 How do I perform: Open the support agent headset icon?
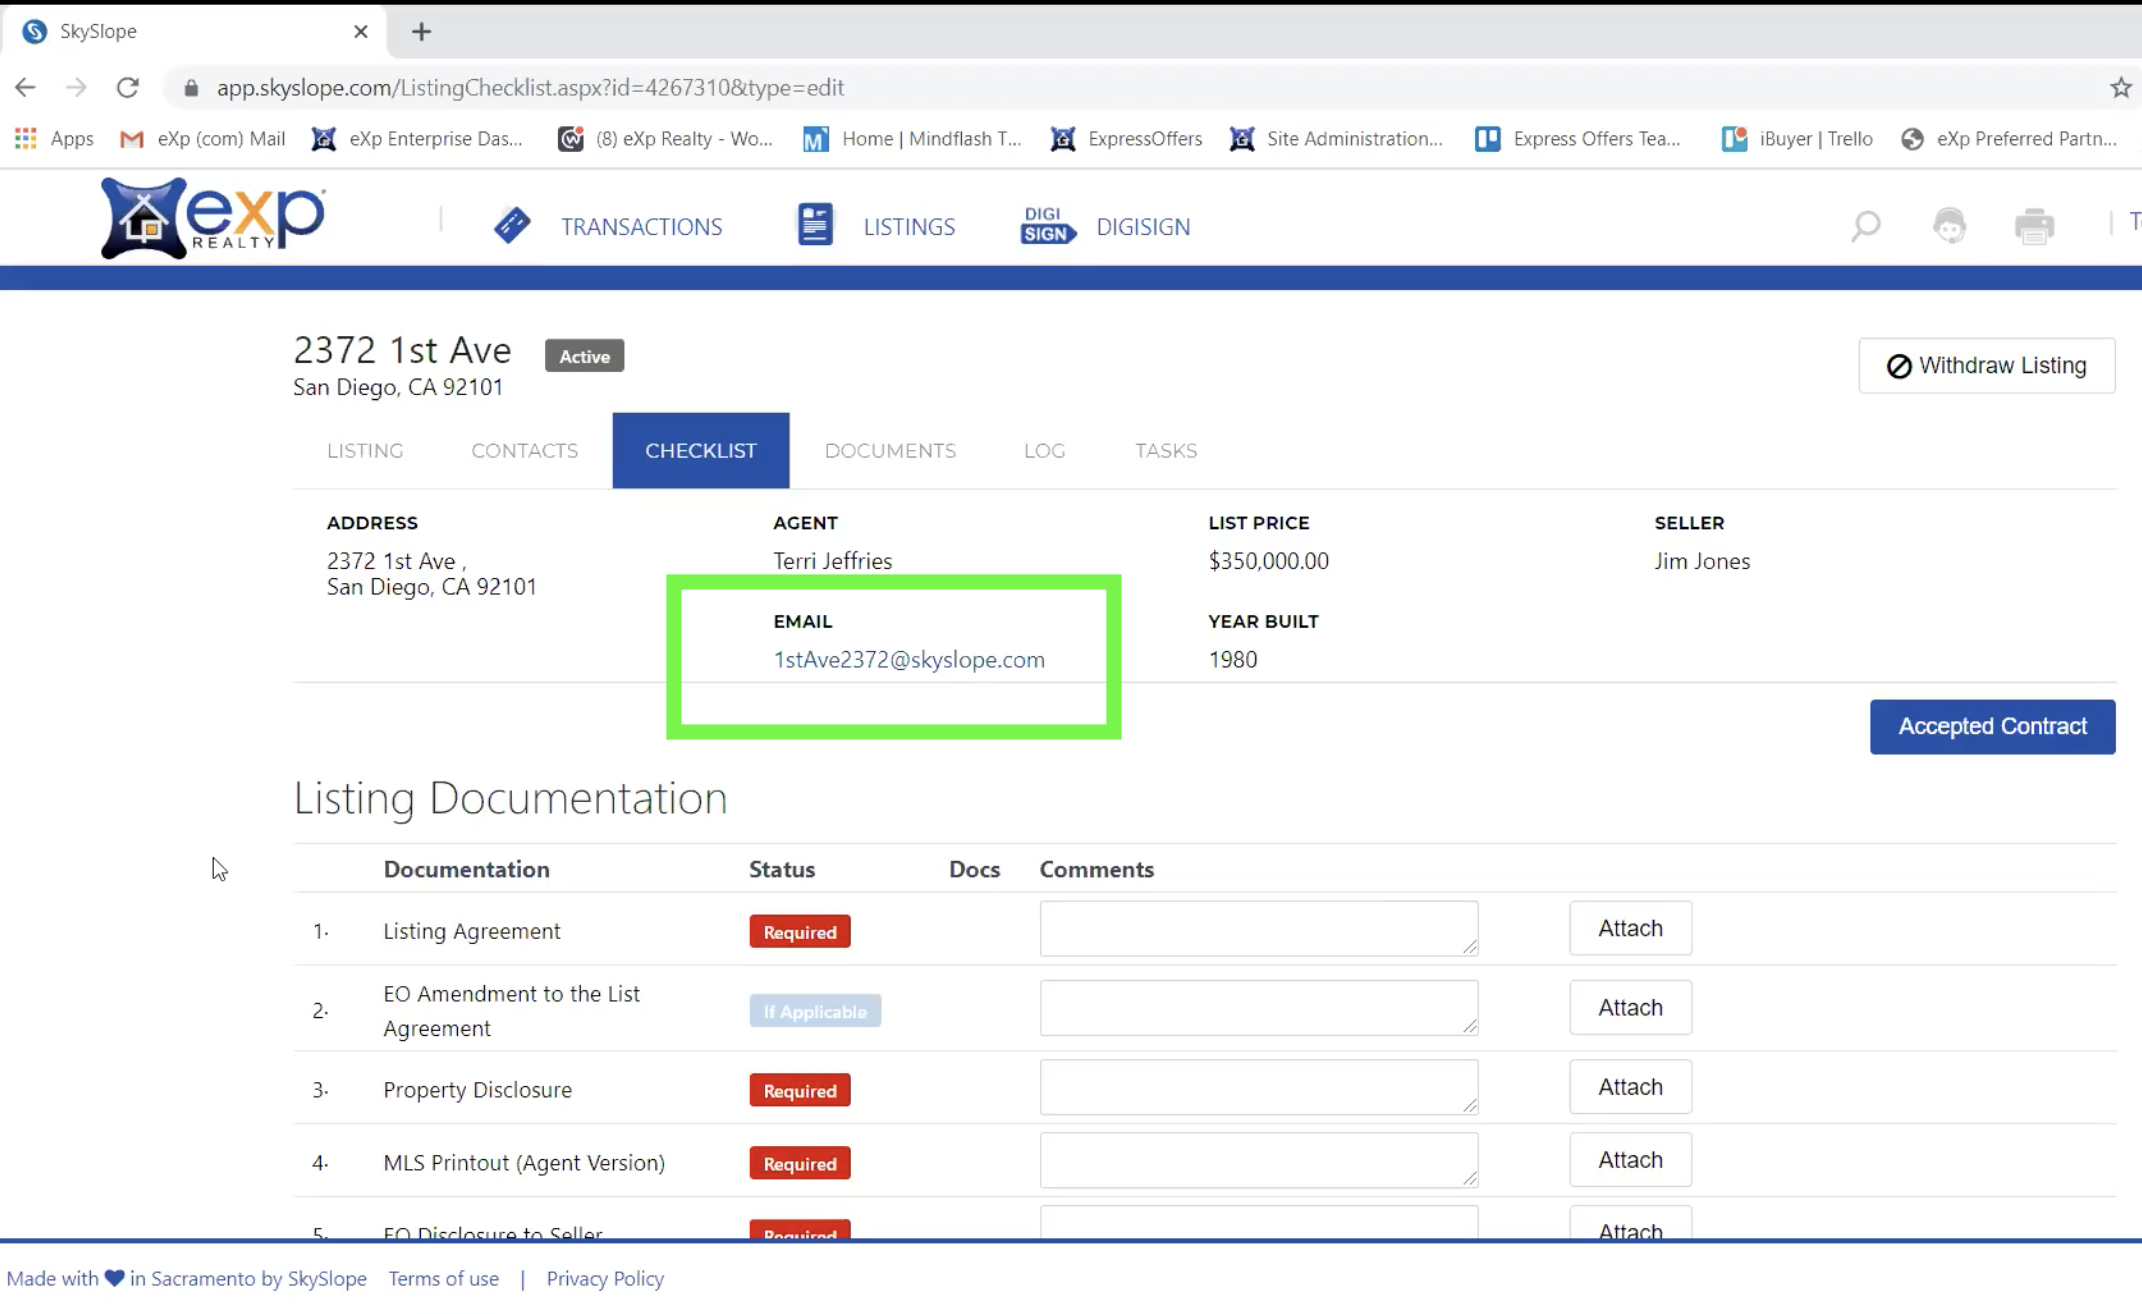pos(1949,226)
